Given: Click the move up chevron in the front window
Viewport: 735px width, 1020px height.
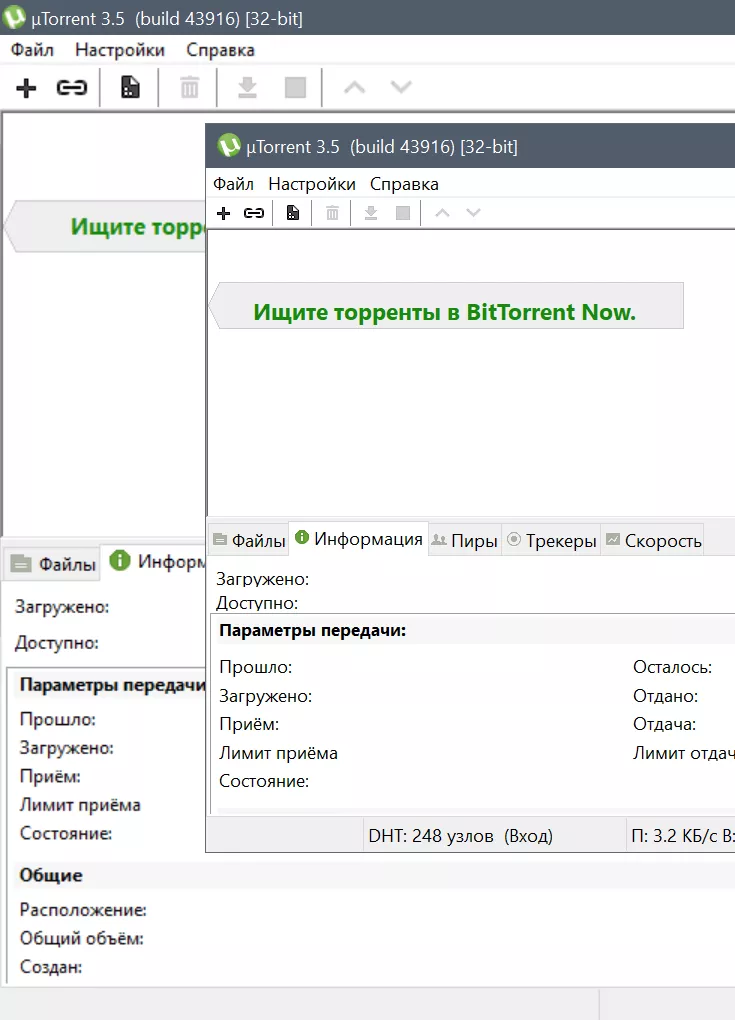Looking at the screenshot, I should coord(442,213).
